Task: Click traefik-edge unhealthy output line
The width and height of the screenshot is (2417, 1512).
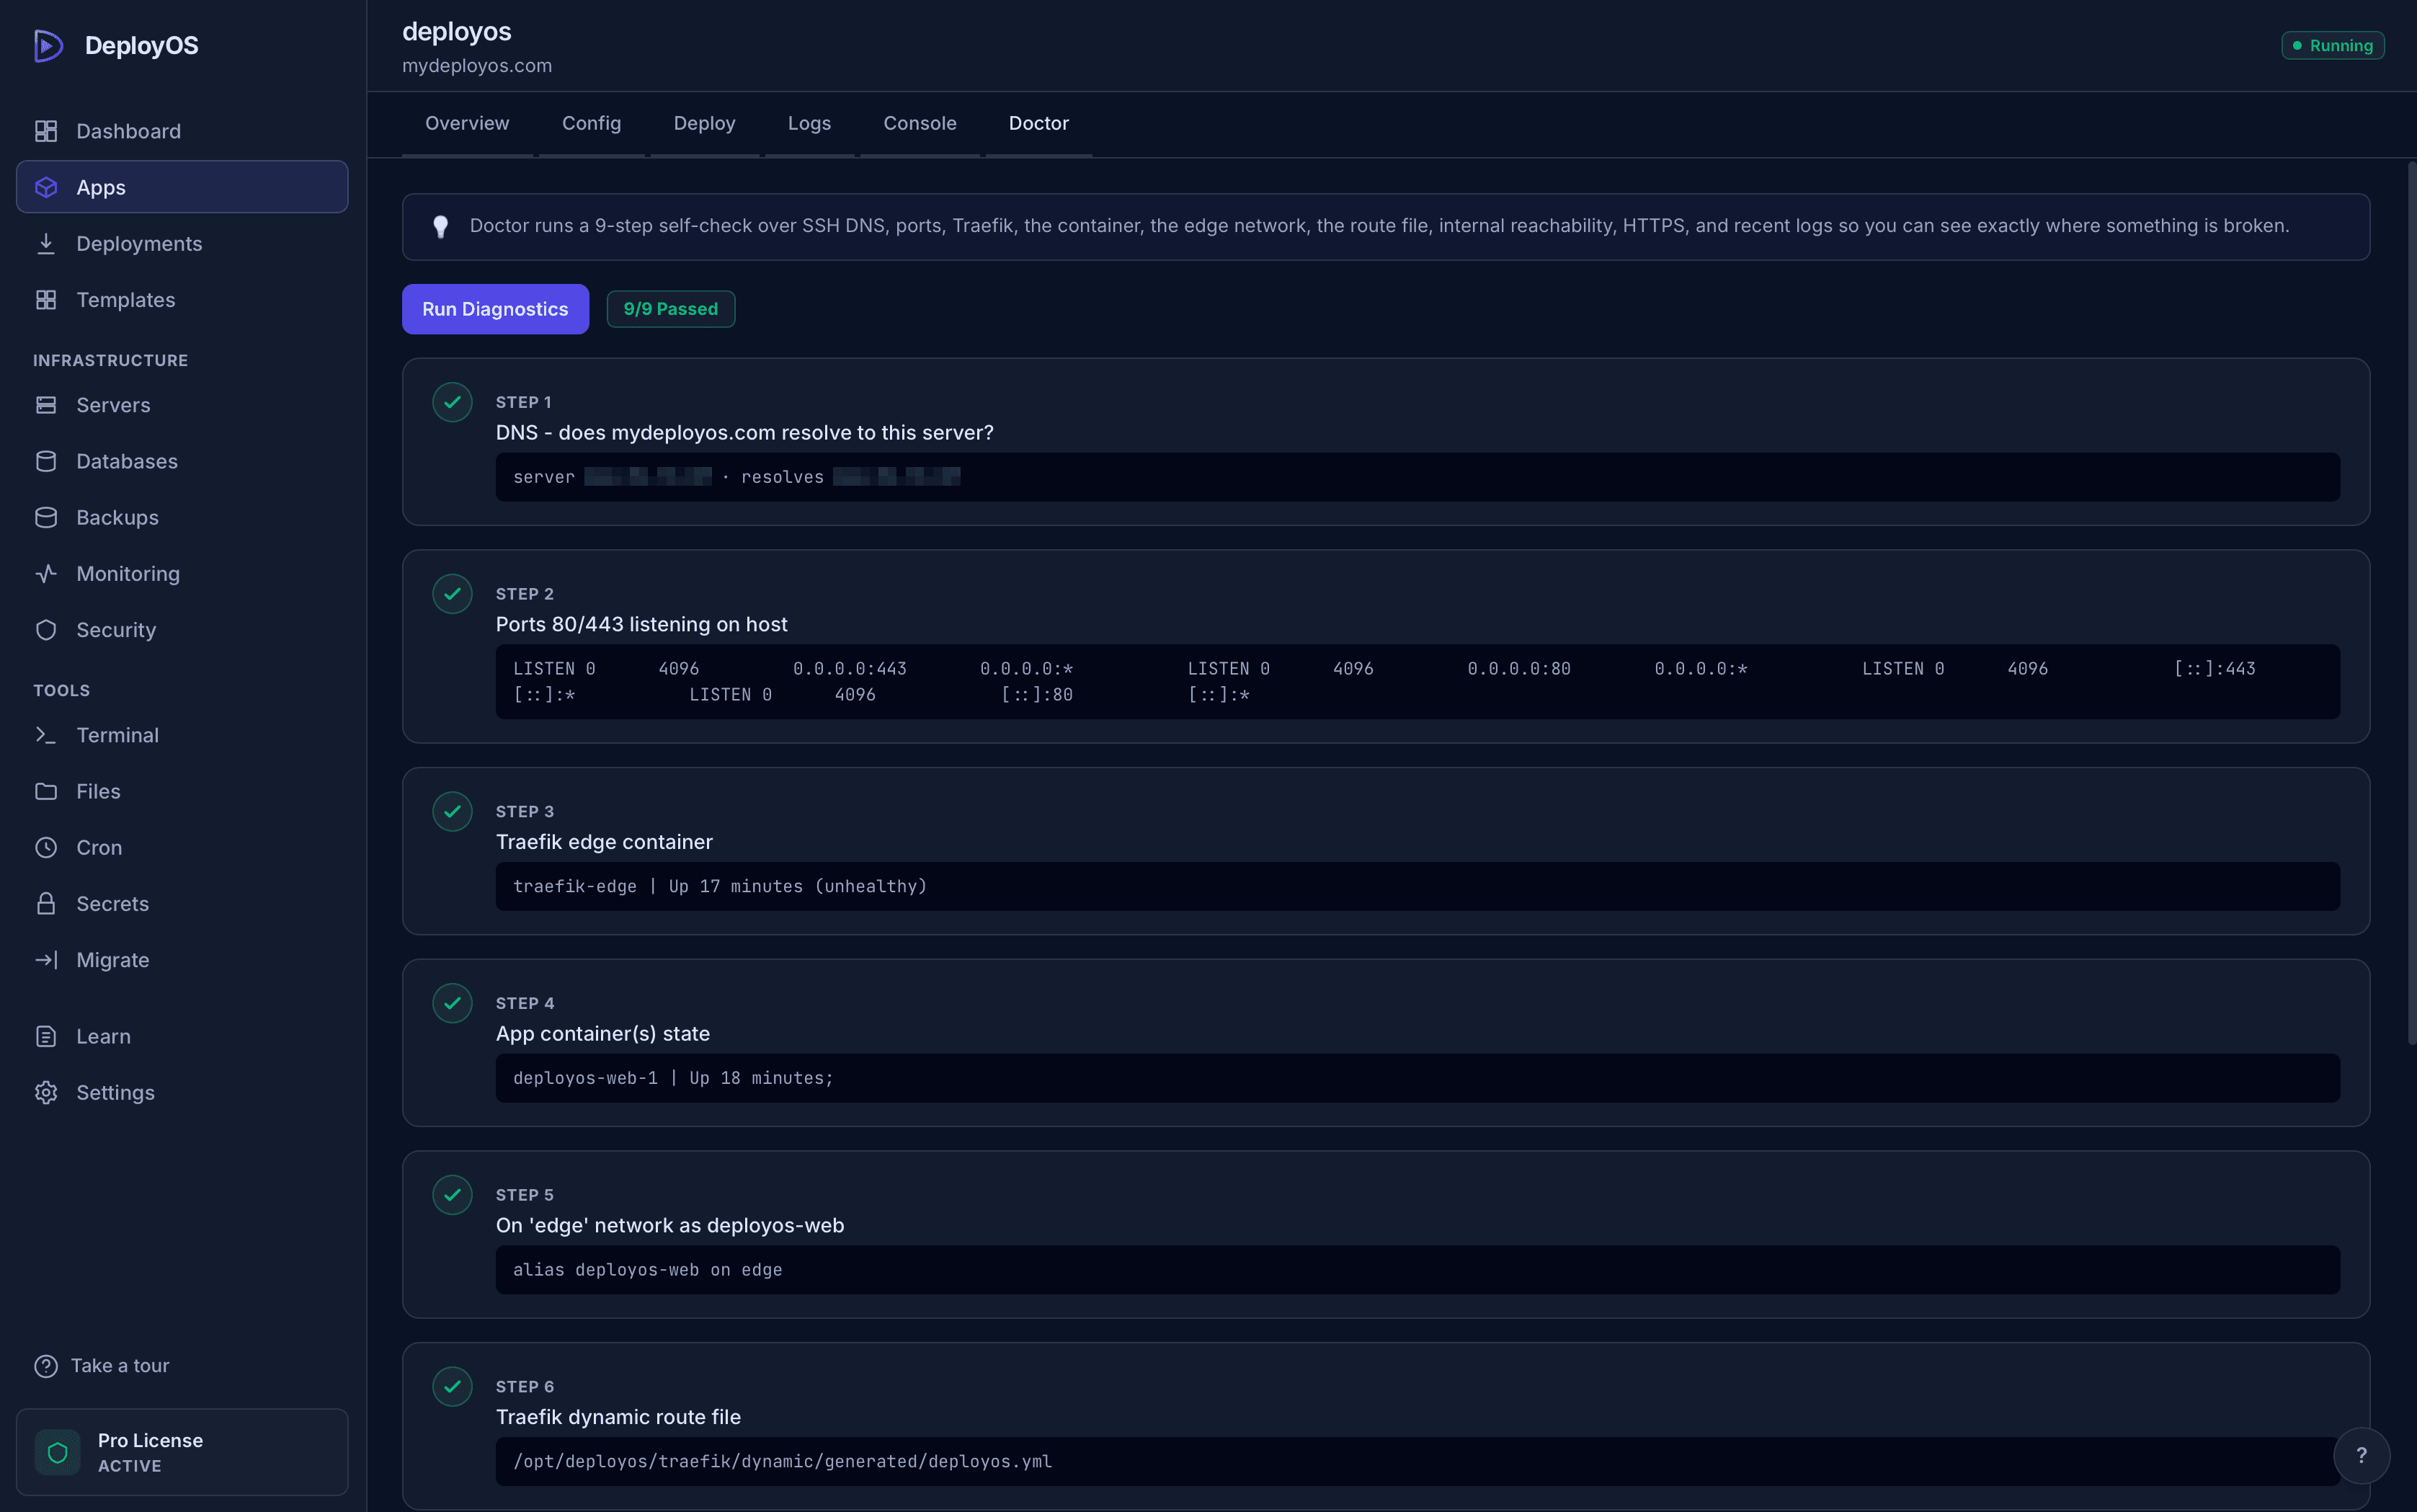Action: point(1417,886)
